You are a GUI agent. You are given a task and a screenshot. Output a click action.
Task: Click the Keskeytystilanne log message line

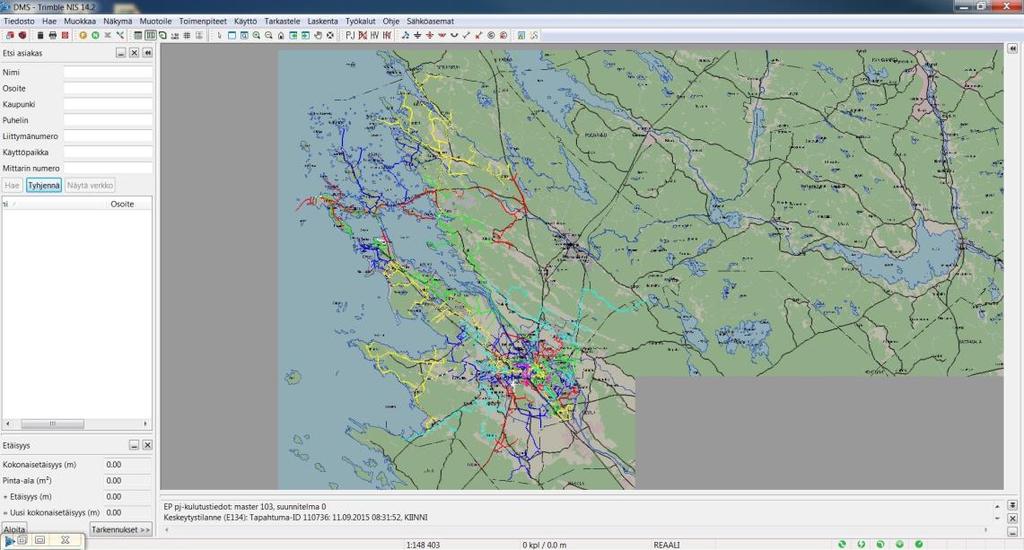tap(295, 517)
